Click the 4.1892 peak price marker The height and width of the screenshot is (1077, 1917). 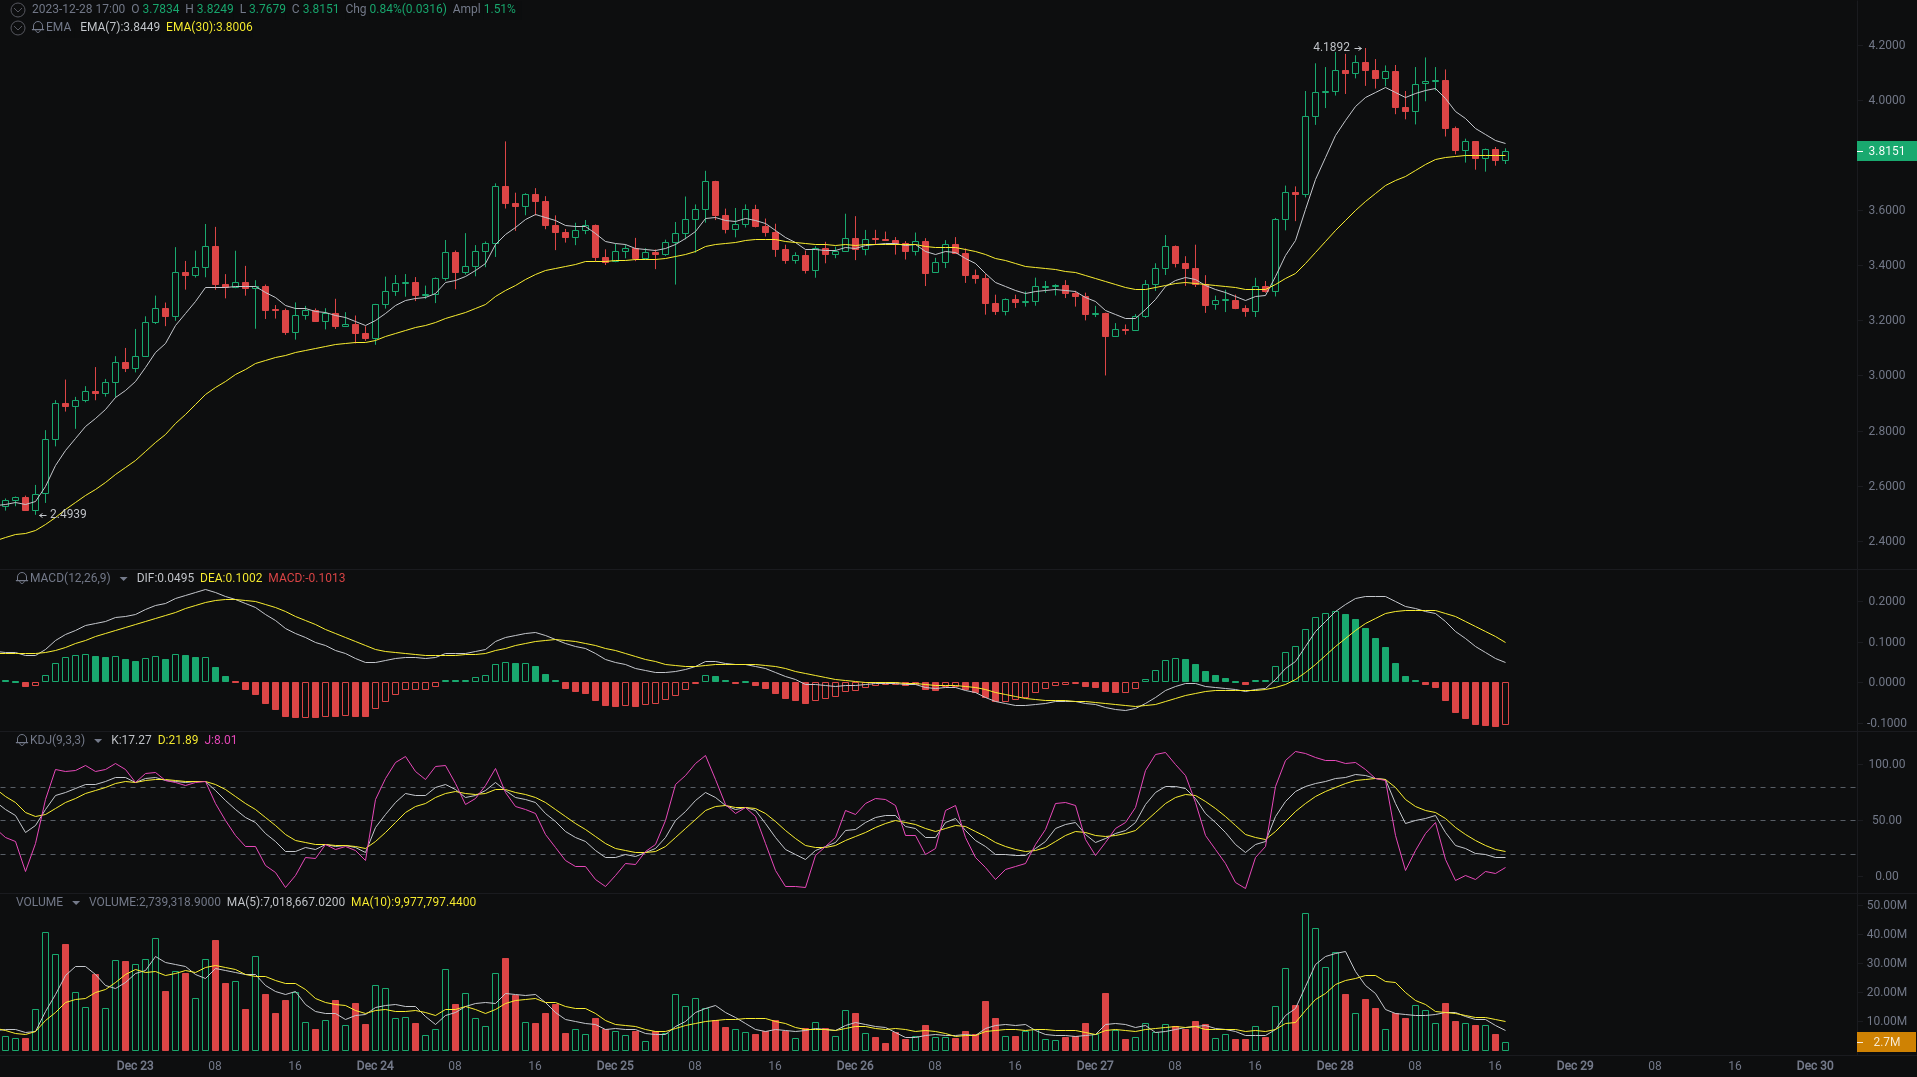[1330, 46]
